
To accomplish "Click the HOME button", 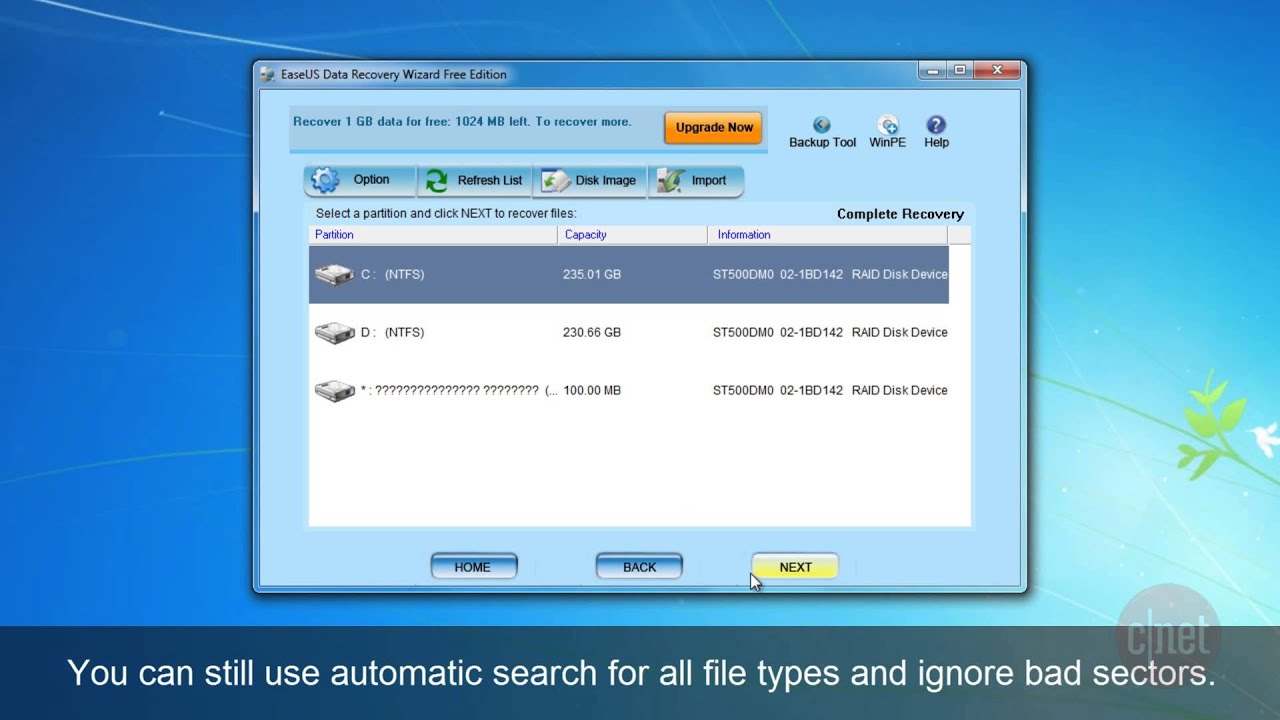I will click(473, 567).
